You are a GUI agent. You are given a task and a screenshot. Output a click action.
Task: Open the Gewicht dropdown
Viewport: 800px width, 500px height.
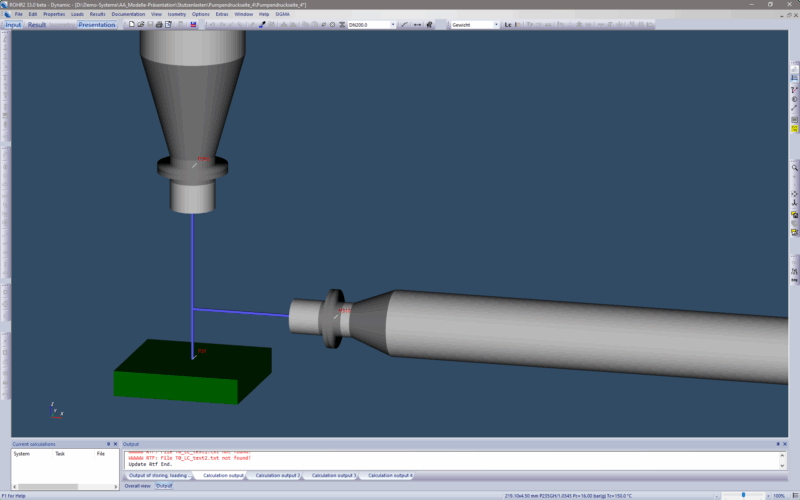pyautogui.click(x=495, y=24)
